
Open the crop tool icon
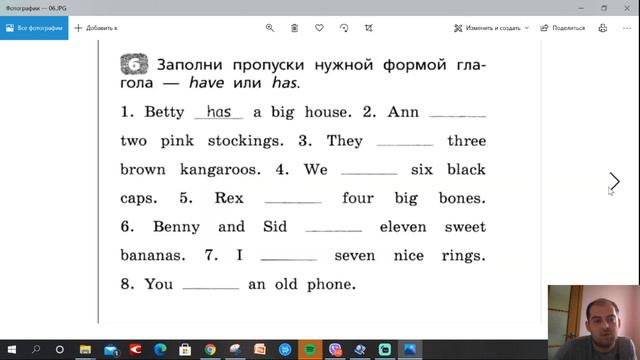pos(369,28)
